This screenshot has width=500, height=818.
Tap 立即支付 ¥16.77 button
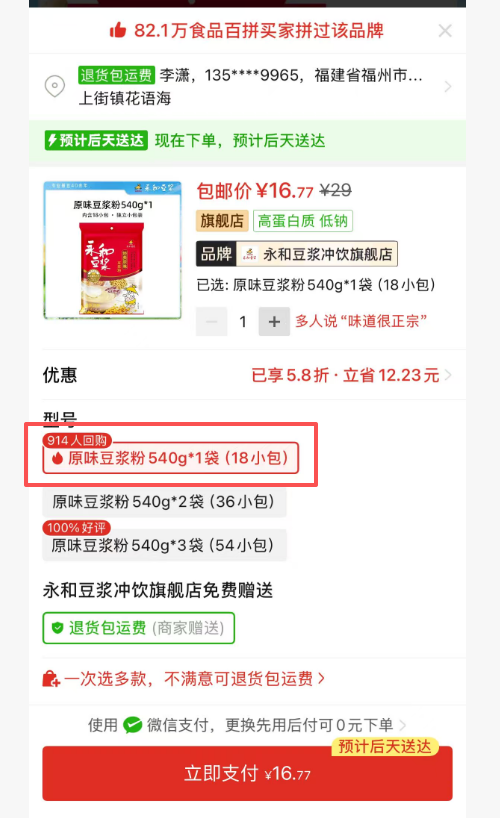click(x=247, y=773)
